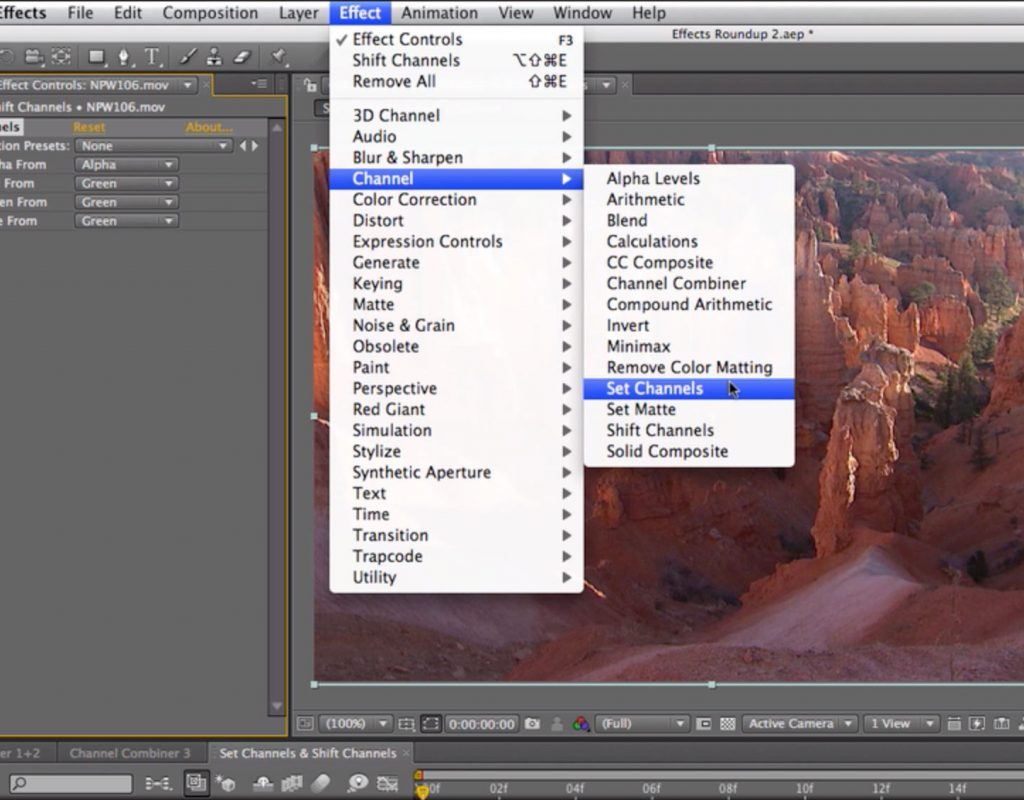Open the Graph Editor in timeline

[x=387, y=783]
